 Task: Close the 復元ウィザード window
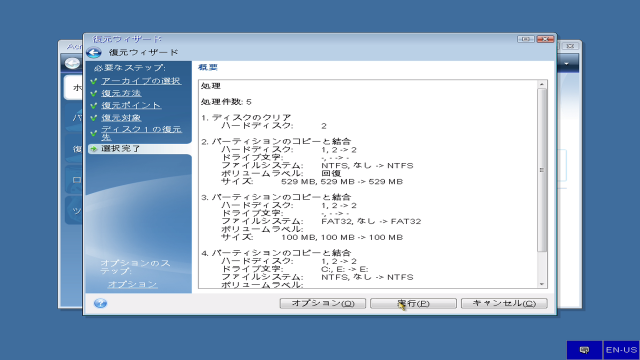545,39
